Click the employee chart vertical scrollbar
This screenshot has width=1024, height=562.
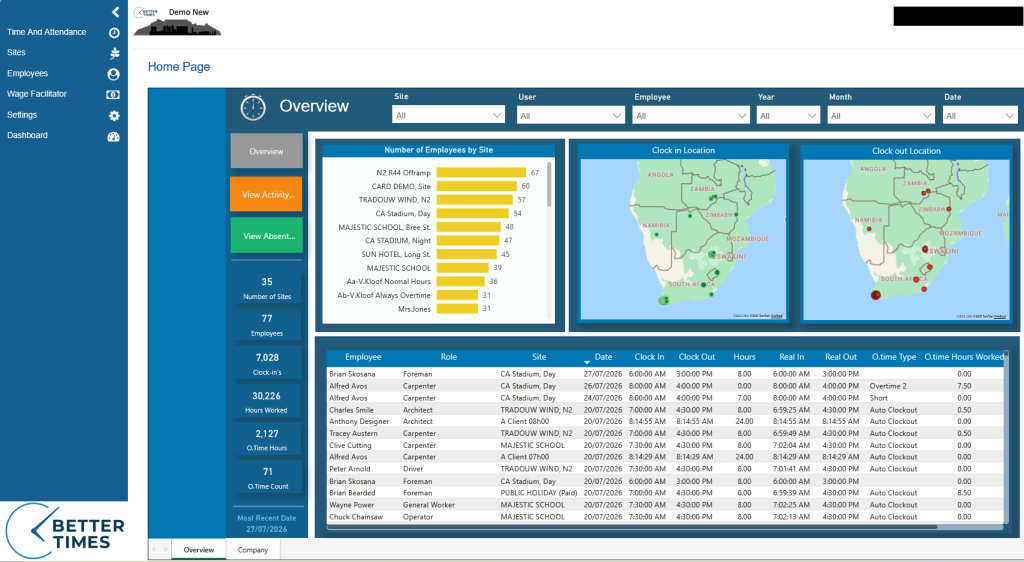549,185
